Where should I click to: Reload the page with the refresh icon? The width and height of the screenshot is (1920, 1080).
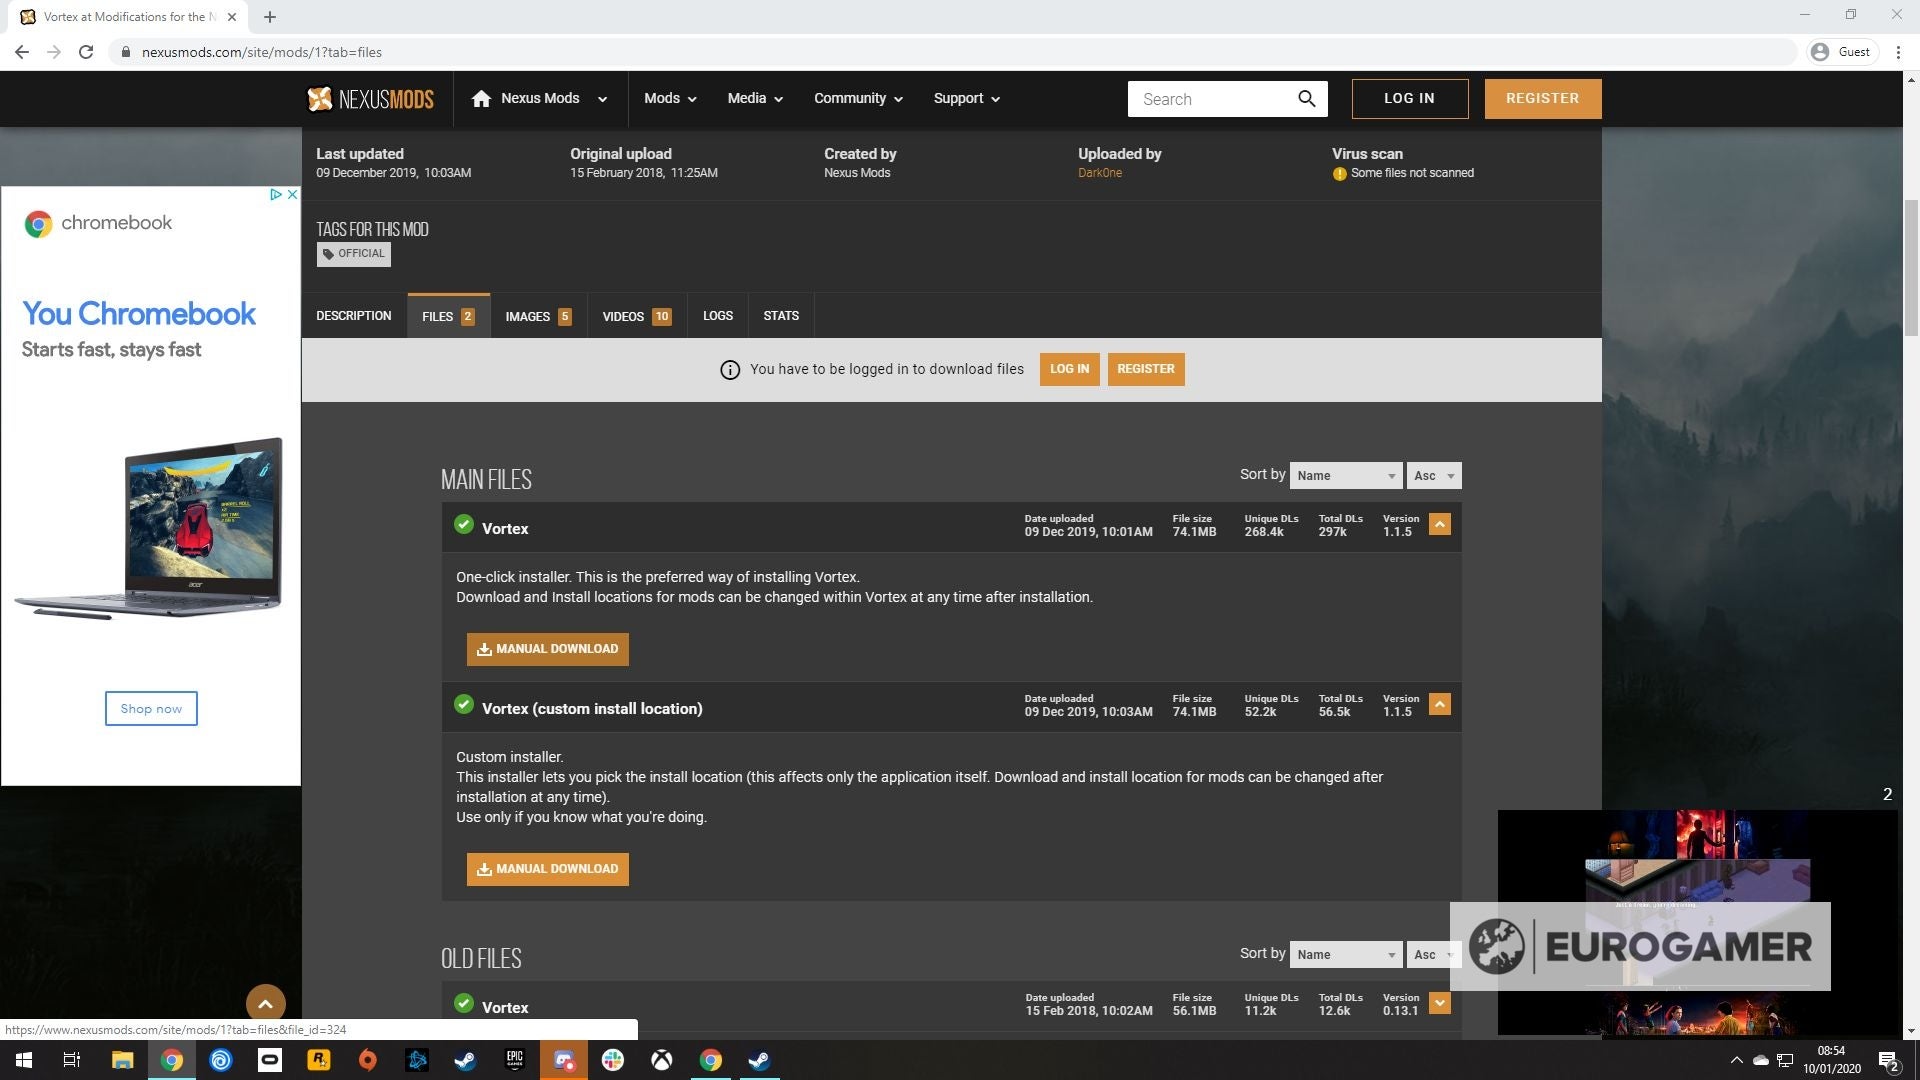click(x=86, y=52)
